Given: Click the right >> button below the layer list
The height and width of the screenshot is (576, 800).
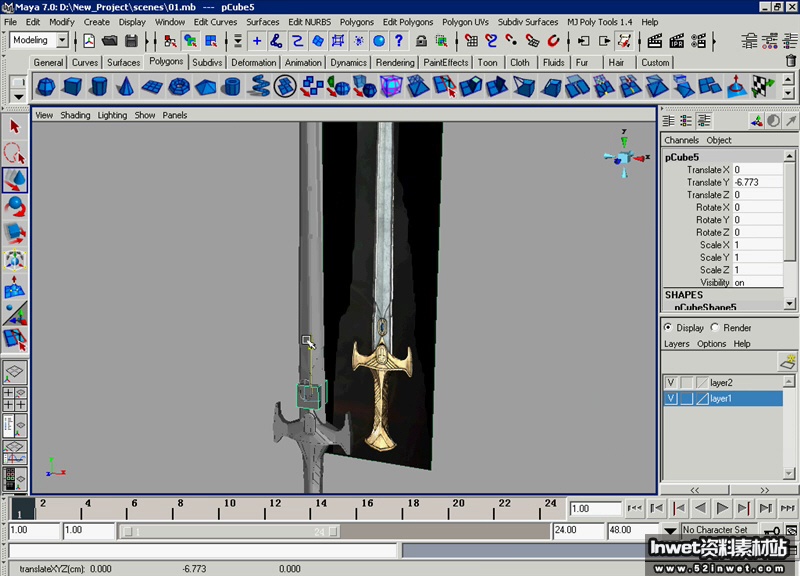Looking at the screenshot, I should (764, 490).
